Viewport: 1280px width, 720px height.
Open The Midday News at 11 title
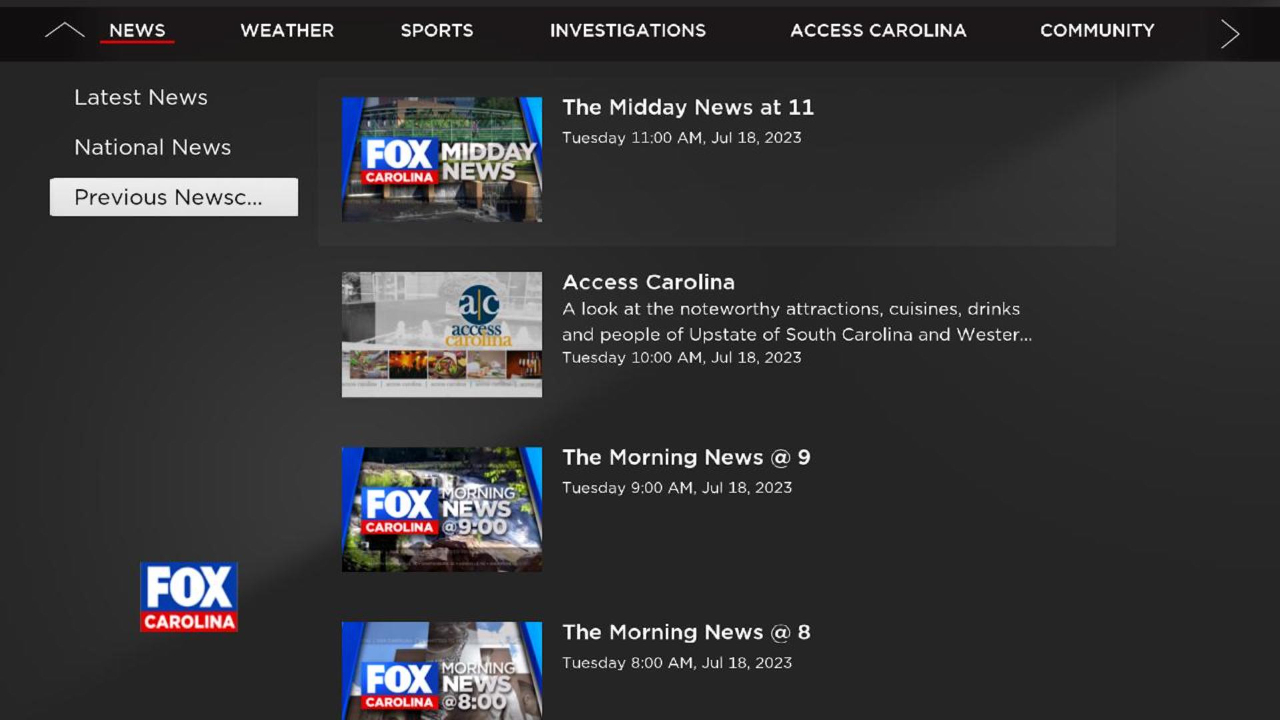pyautogui.click(x=688, y=107)
